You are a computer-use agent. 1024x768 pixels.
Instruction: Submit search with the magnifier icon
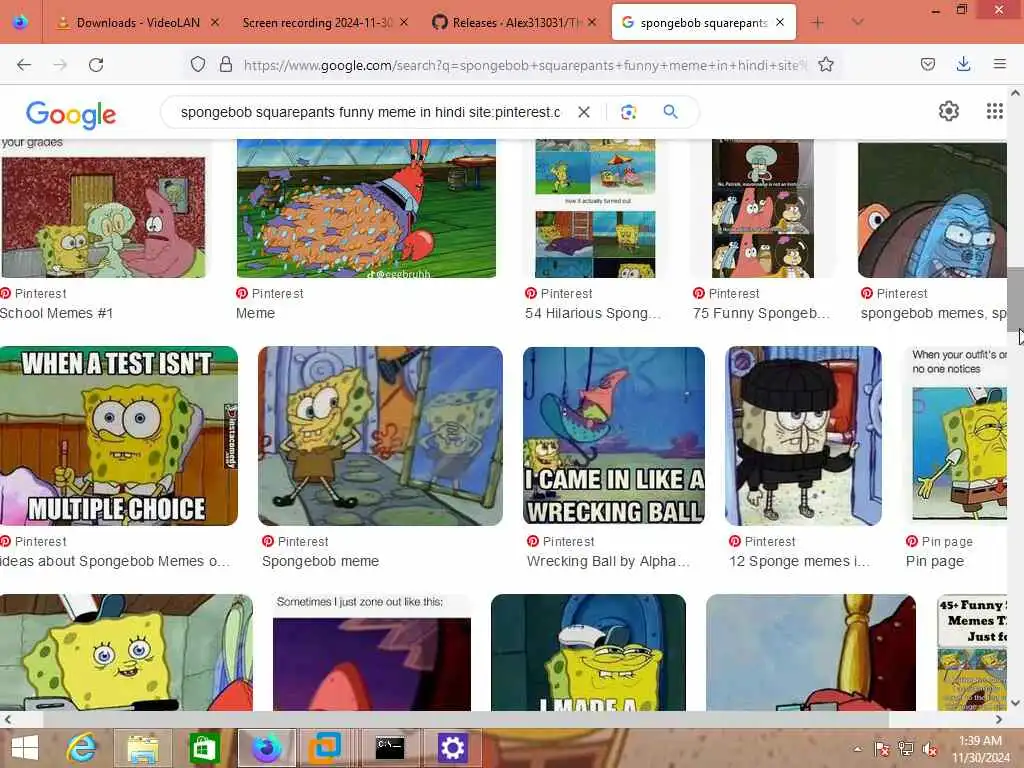point(670,112)
